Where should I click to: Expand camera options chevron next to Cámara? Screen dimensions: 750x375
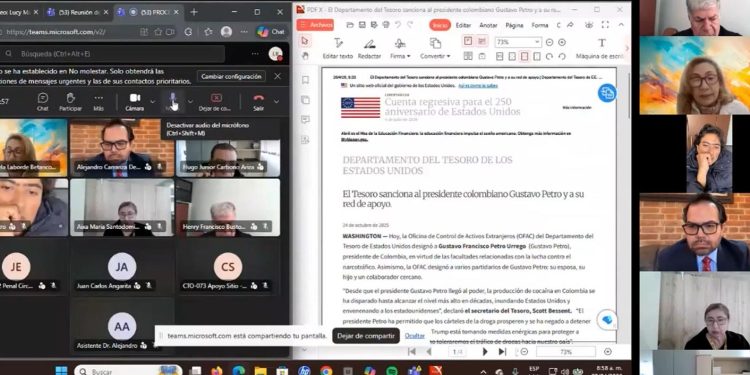pos(153,101)
